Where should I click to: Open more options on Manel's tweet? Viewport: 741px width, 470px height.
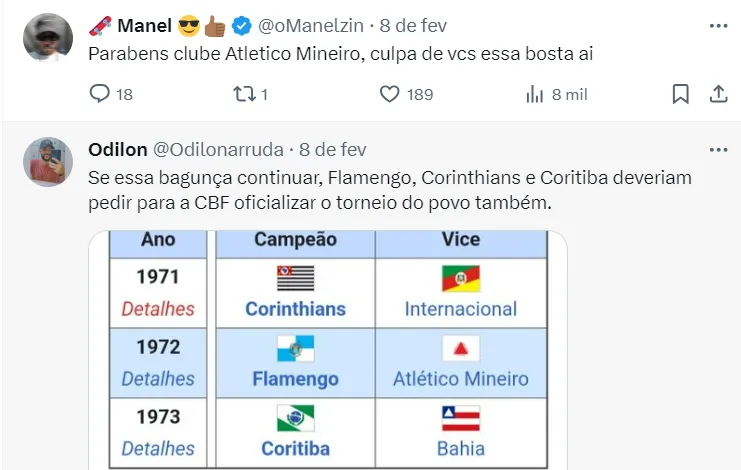[x=718, y=24]
